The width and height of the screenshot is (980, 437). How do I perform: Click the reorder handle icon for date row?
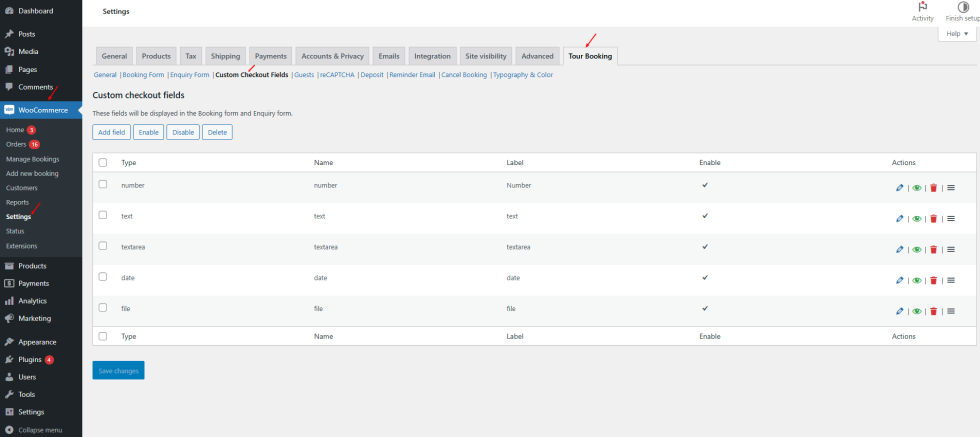click(951, 280)
